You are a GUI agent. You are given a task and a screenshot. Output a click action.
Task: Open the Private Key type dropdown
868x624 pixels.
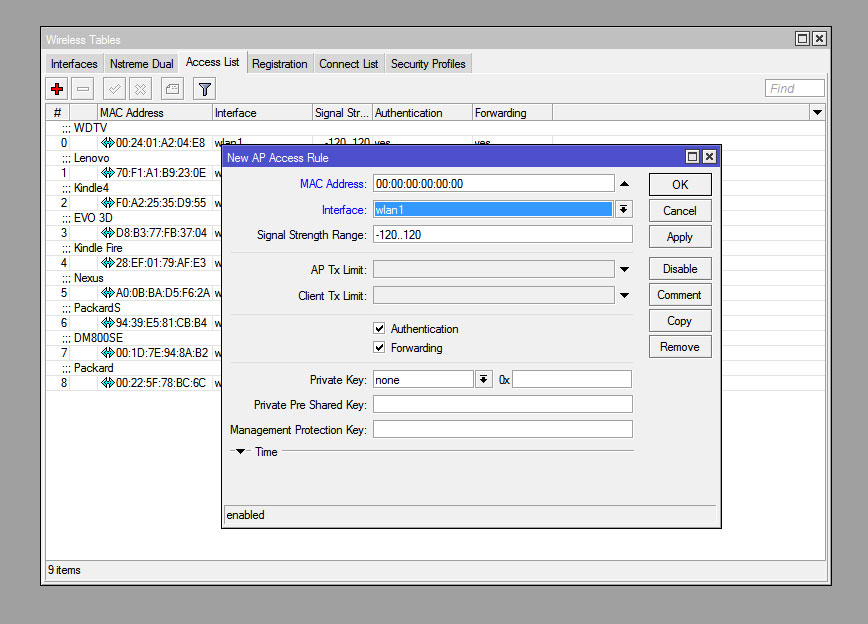click(x=484, y=379)
